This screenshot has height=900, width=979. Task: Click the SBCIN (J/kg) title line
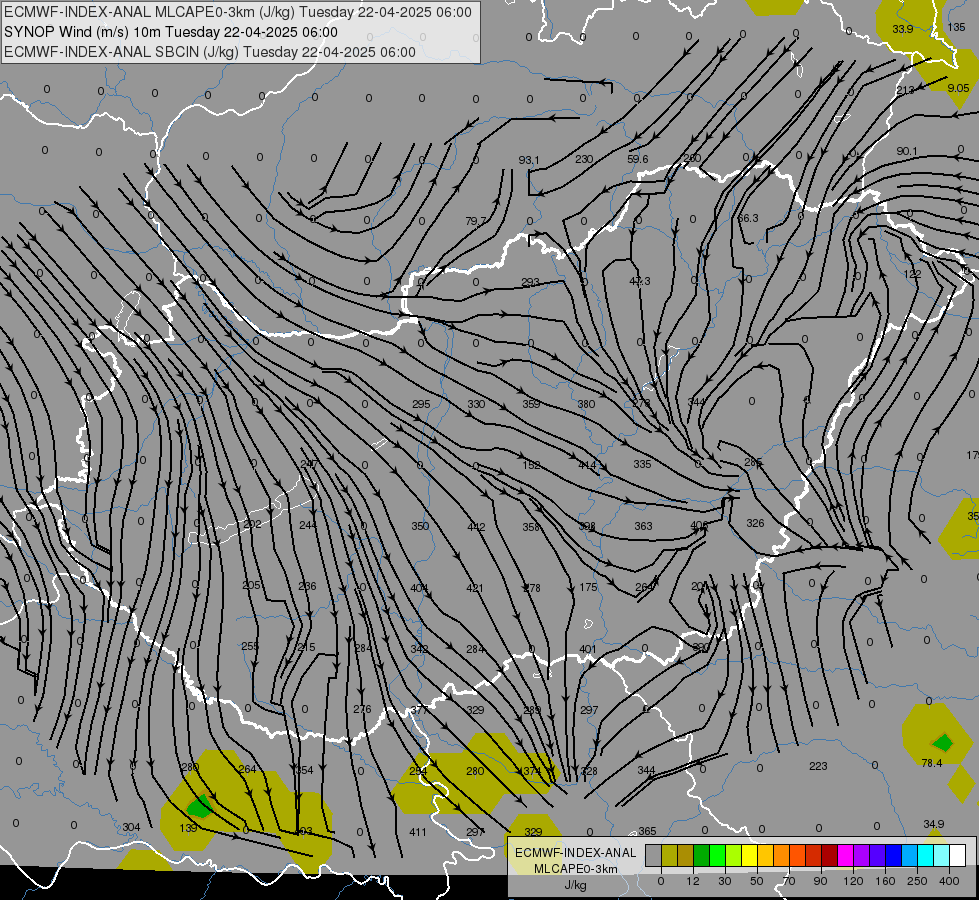(210, 52)
